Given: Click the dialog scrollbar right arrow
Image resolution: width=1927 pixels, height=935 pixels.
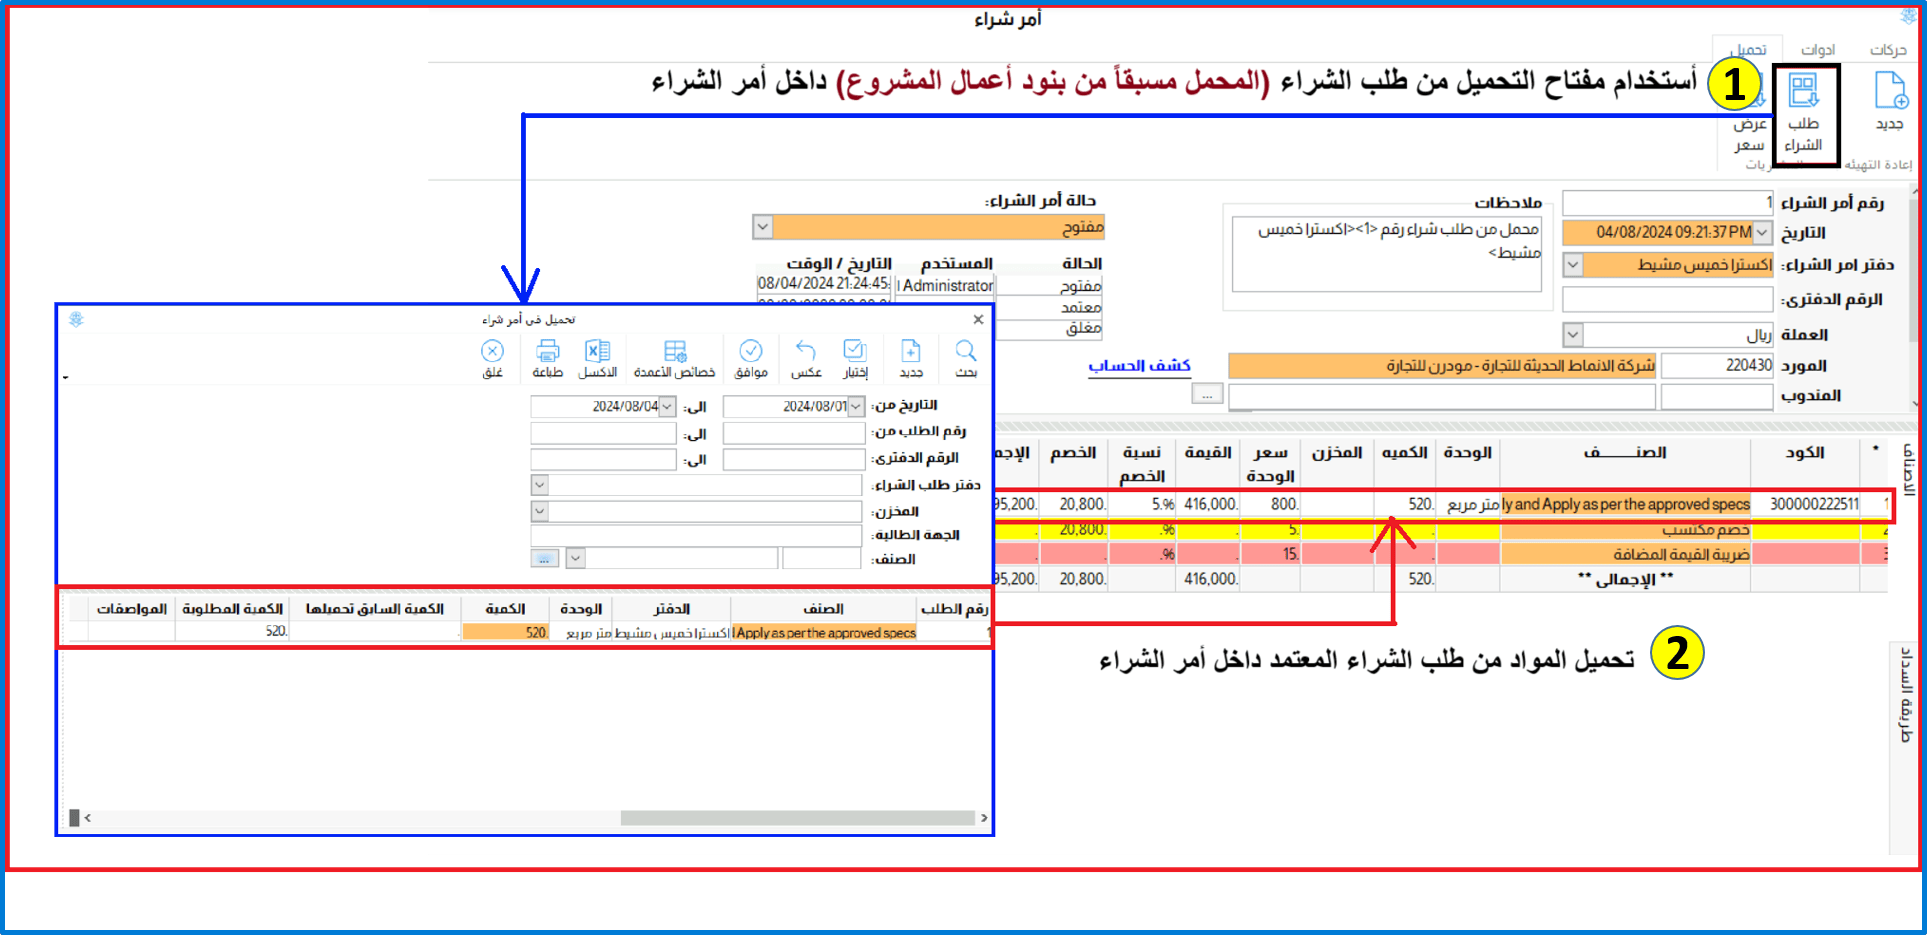Looking at the screenshot, I should pyautogui.click(x=984, y=818).
